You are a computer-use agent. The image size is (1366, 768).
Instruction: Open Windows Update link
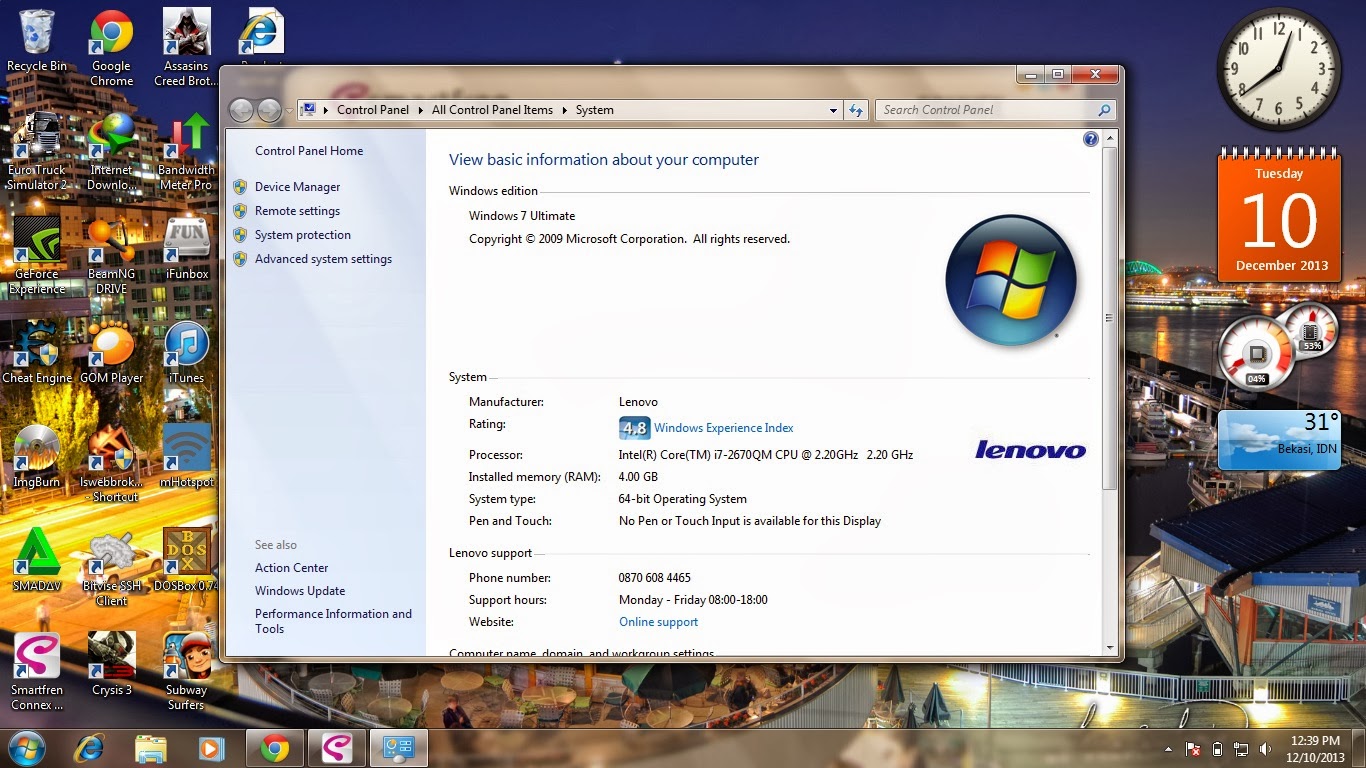coord(300,591)
